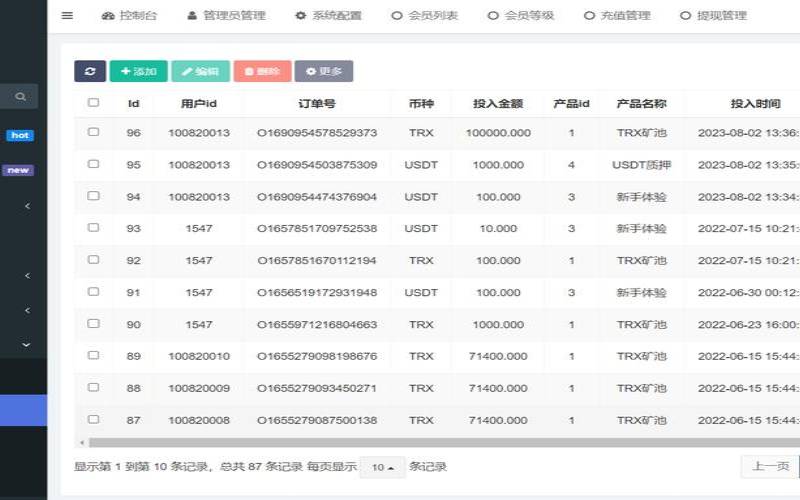
Task: Toggle the select-all checkbox in header
Action: tap(93, 102)
